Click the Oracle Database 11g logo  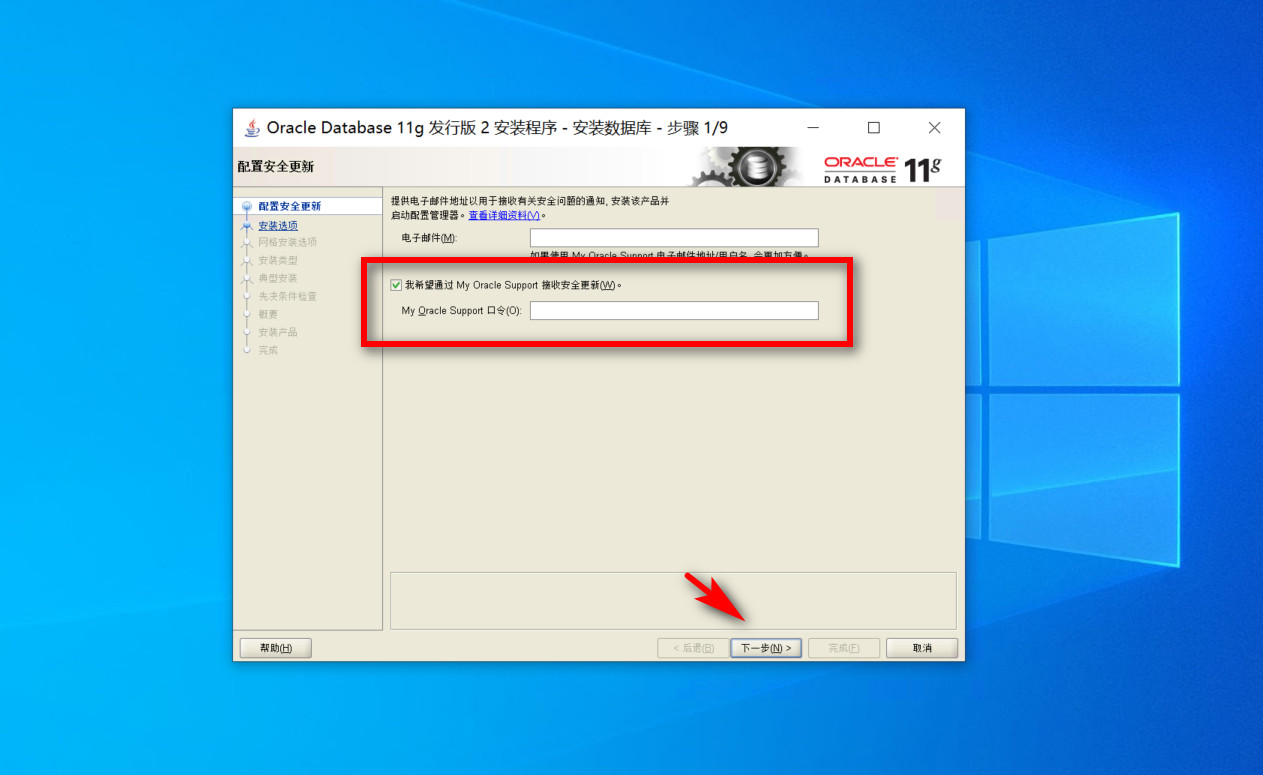pyautogui.click(x=882, y=168)
